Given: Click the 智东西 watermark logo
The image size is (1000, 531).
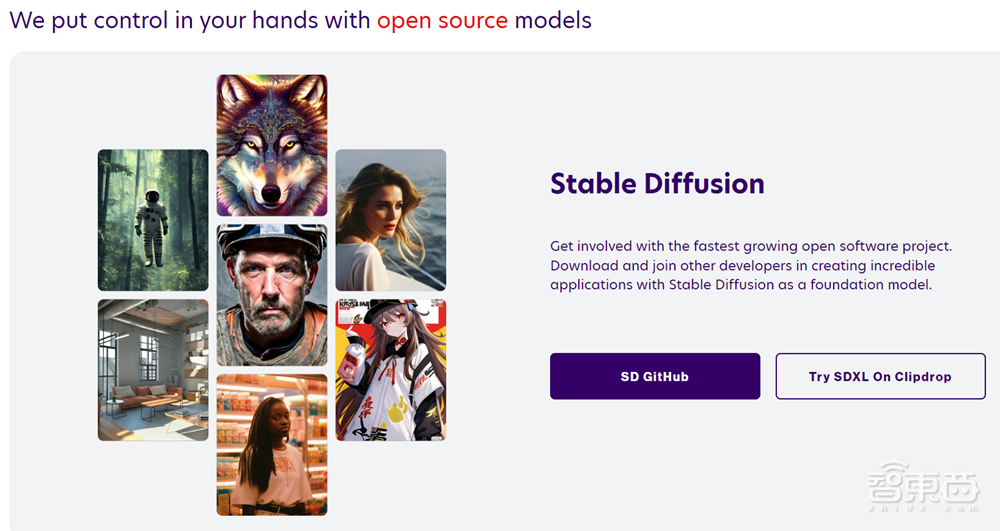Looking at the screenshot, I should [922, 492].
